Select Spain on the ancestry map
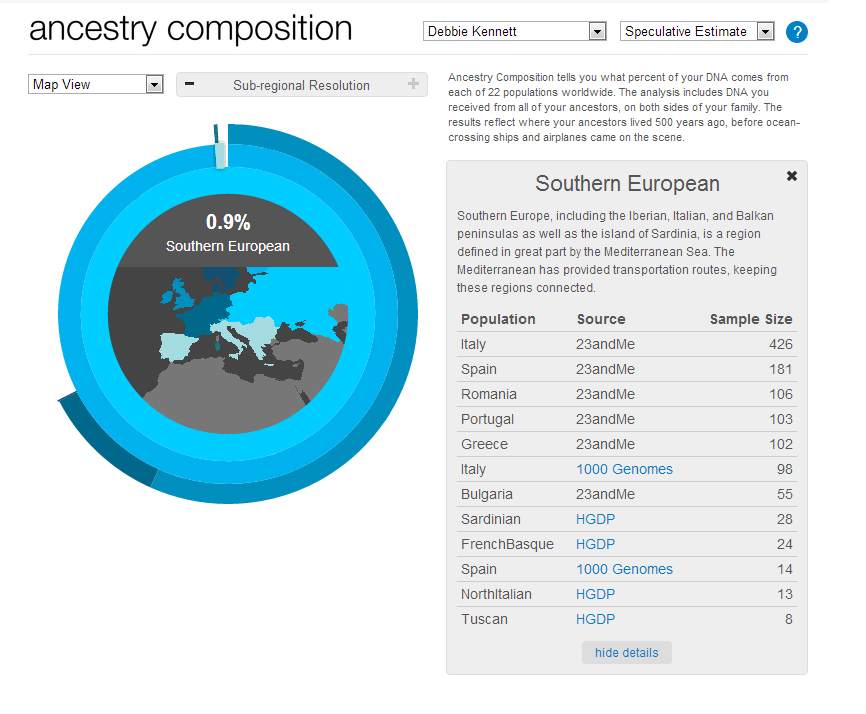This screenshot has width=866, height=714. [175, 348]
